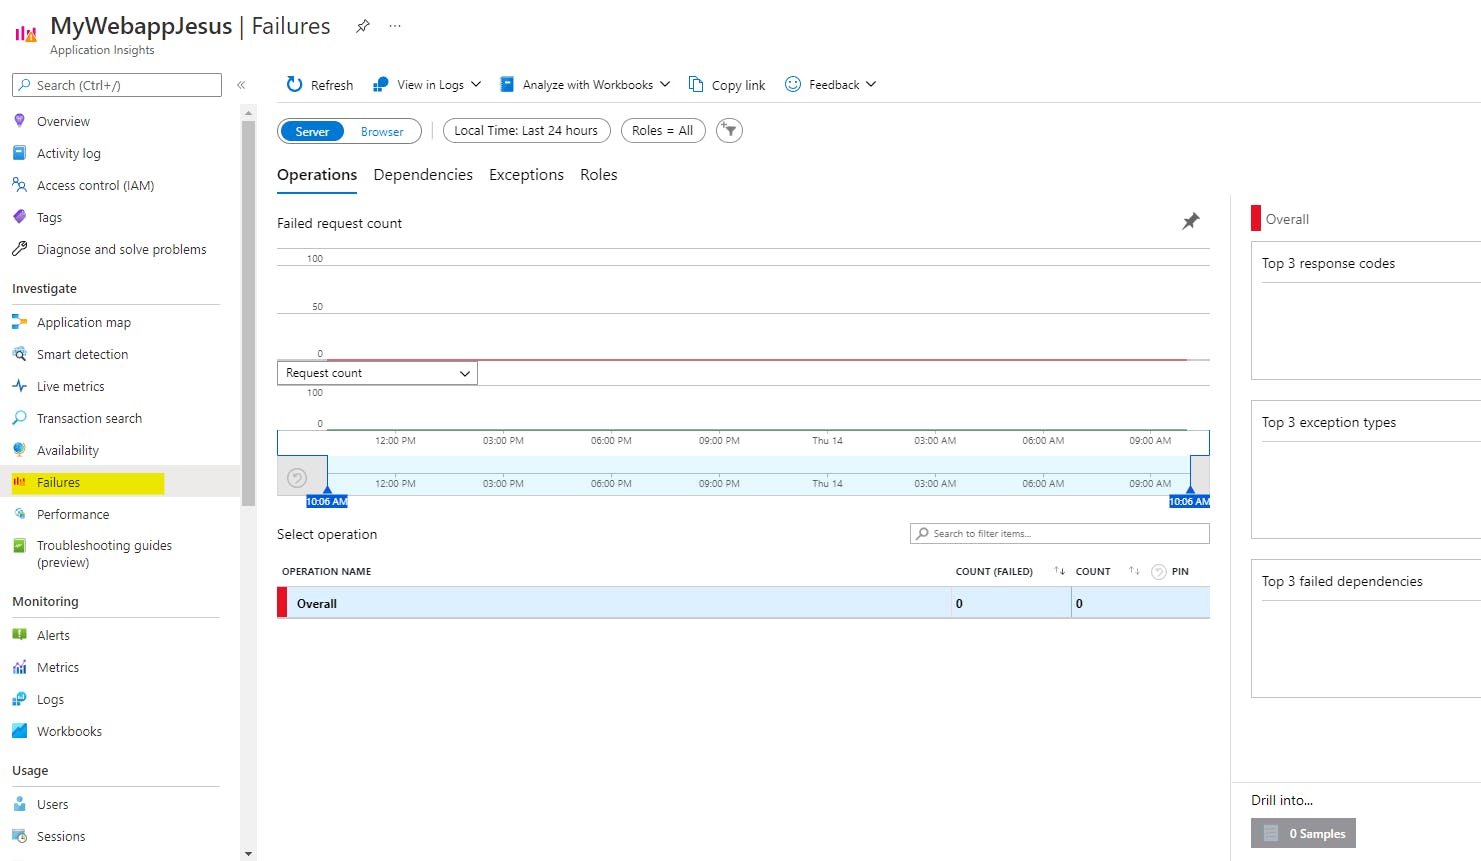The image size is (1481, 861).
Task: Click the Sessions icon in sidebar
Action: tap(19, 836)
